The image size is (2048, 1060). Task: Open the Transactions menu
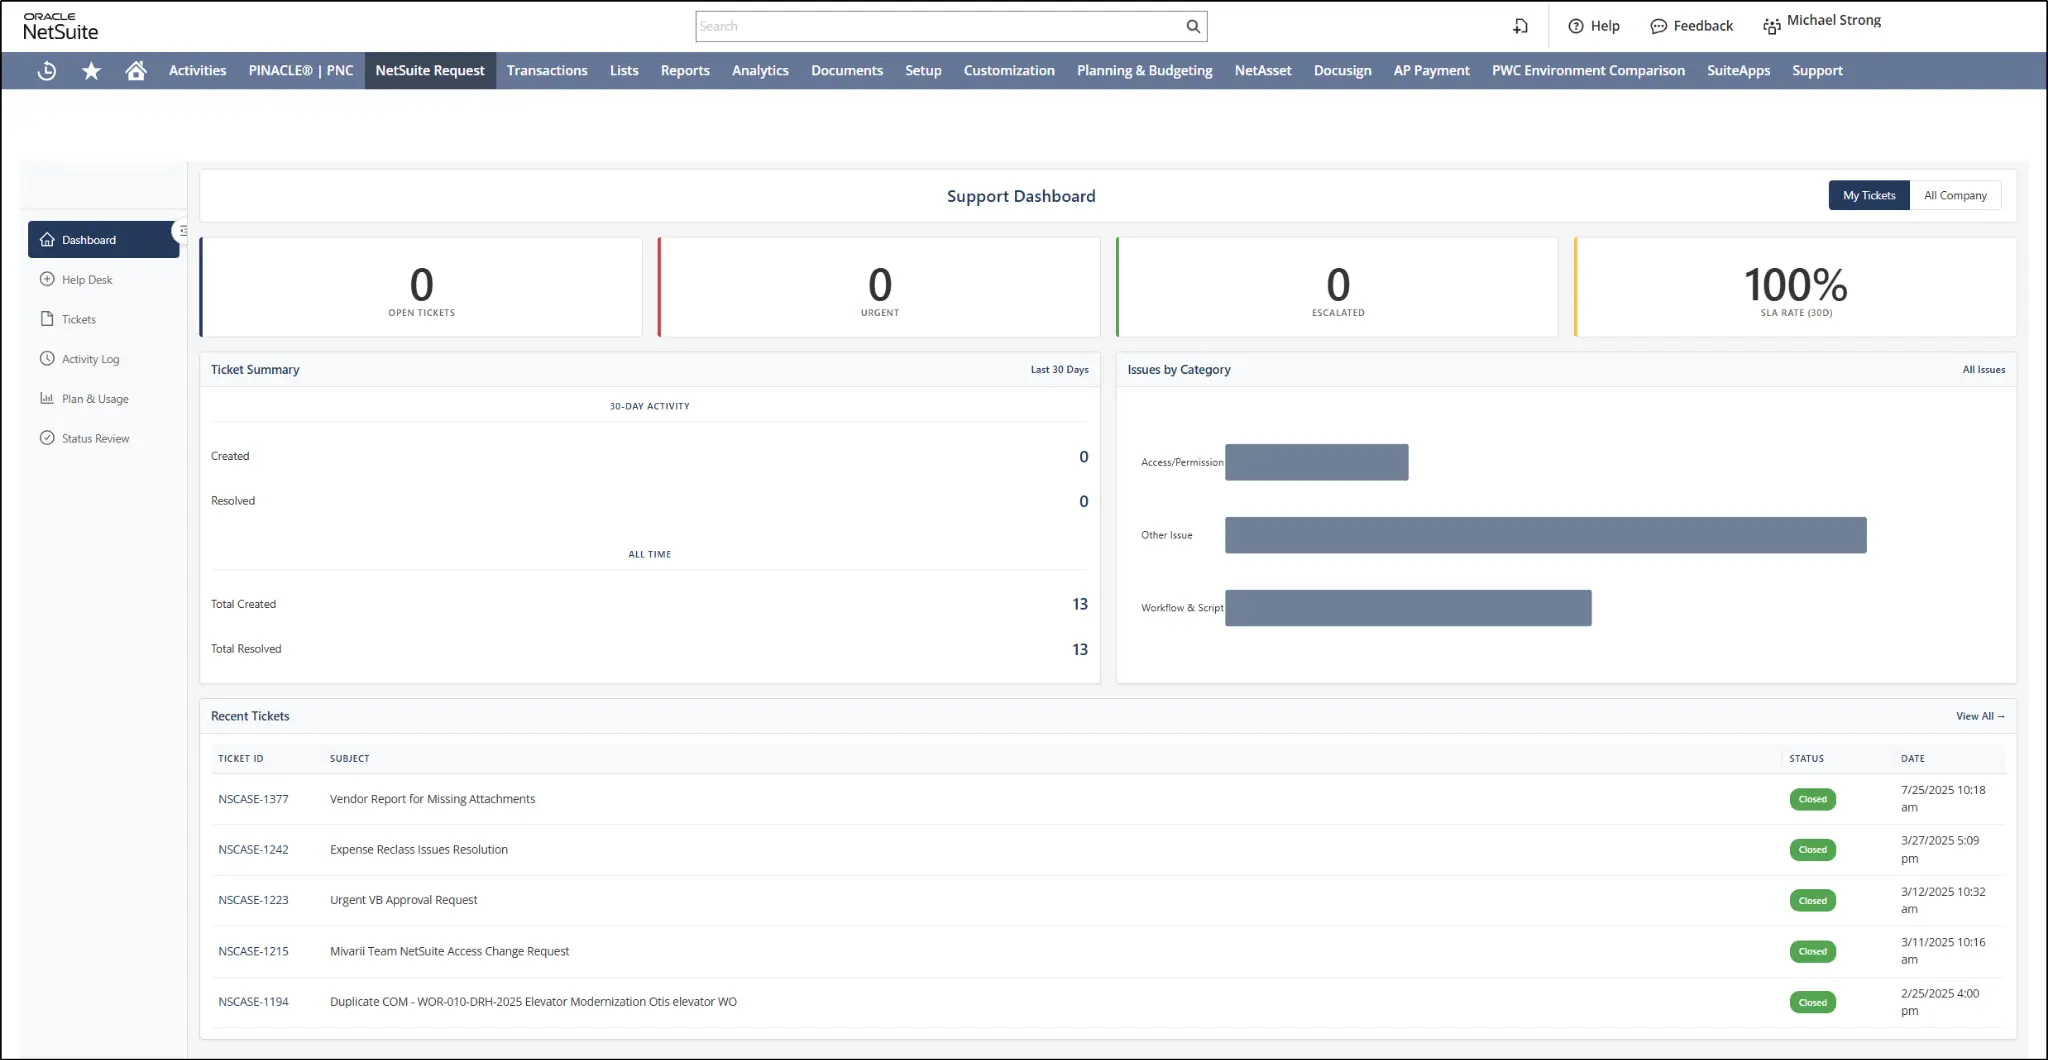coord(547,71)
